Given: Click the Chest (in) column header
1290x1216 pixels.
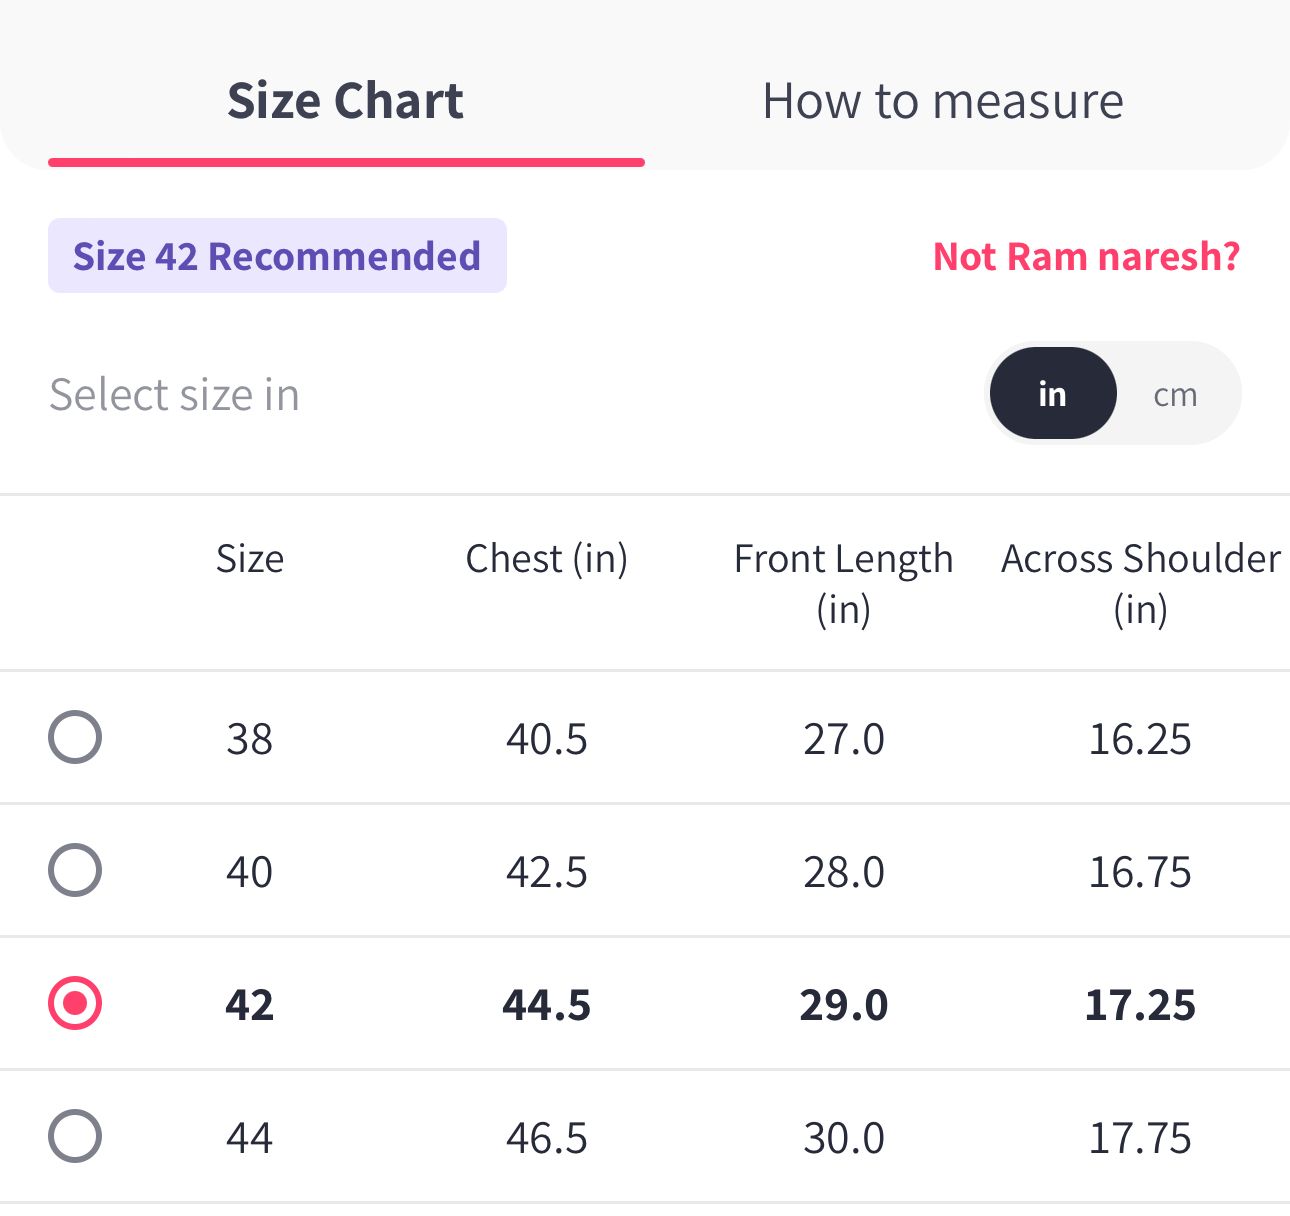Looking at the screenshot, I should click(x=546, y=559).
